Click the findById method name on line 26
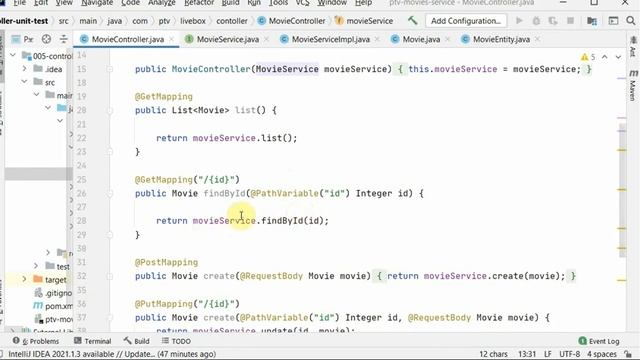640x360 pixels. (x=224, y=193)
